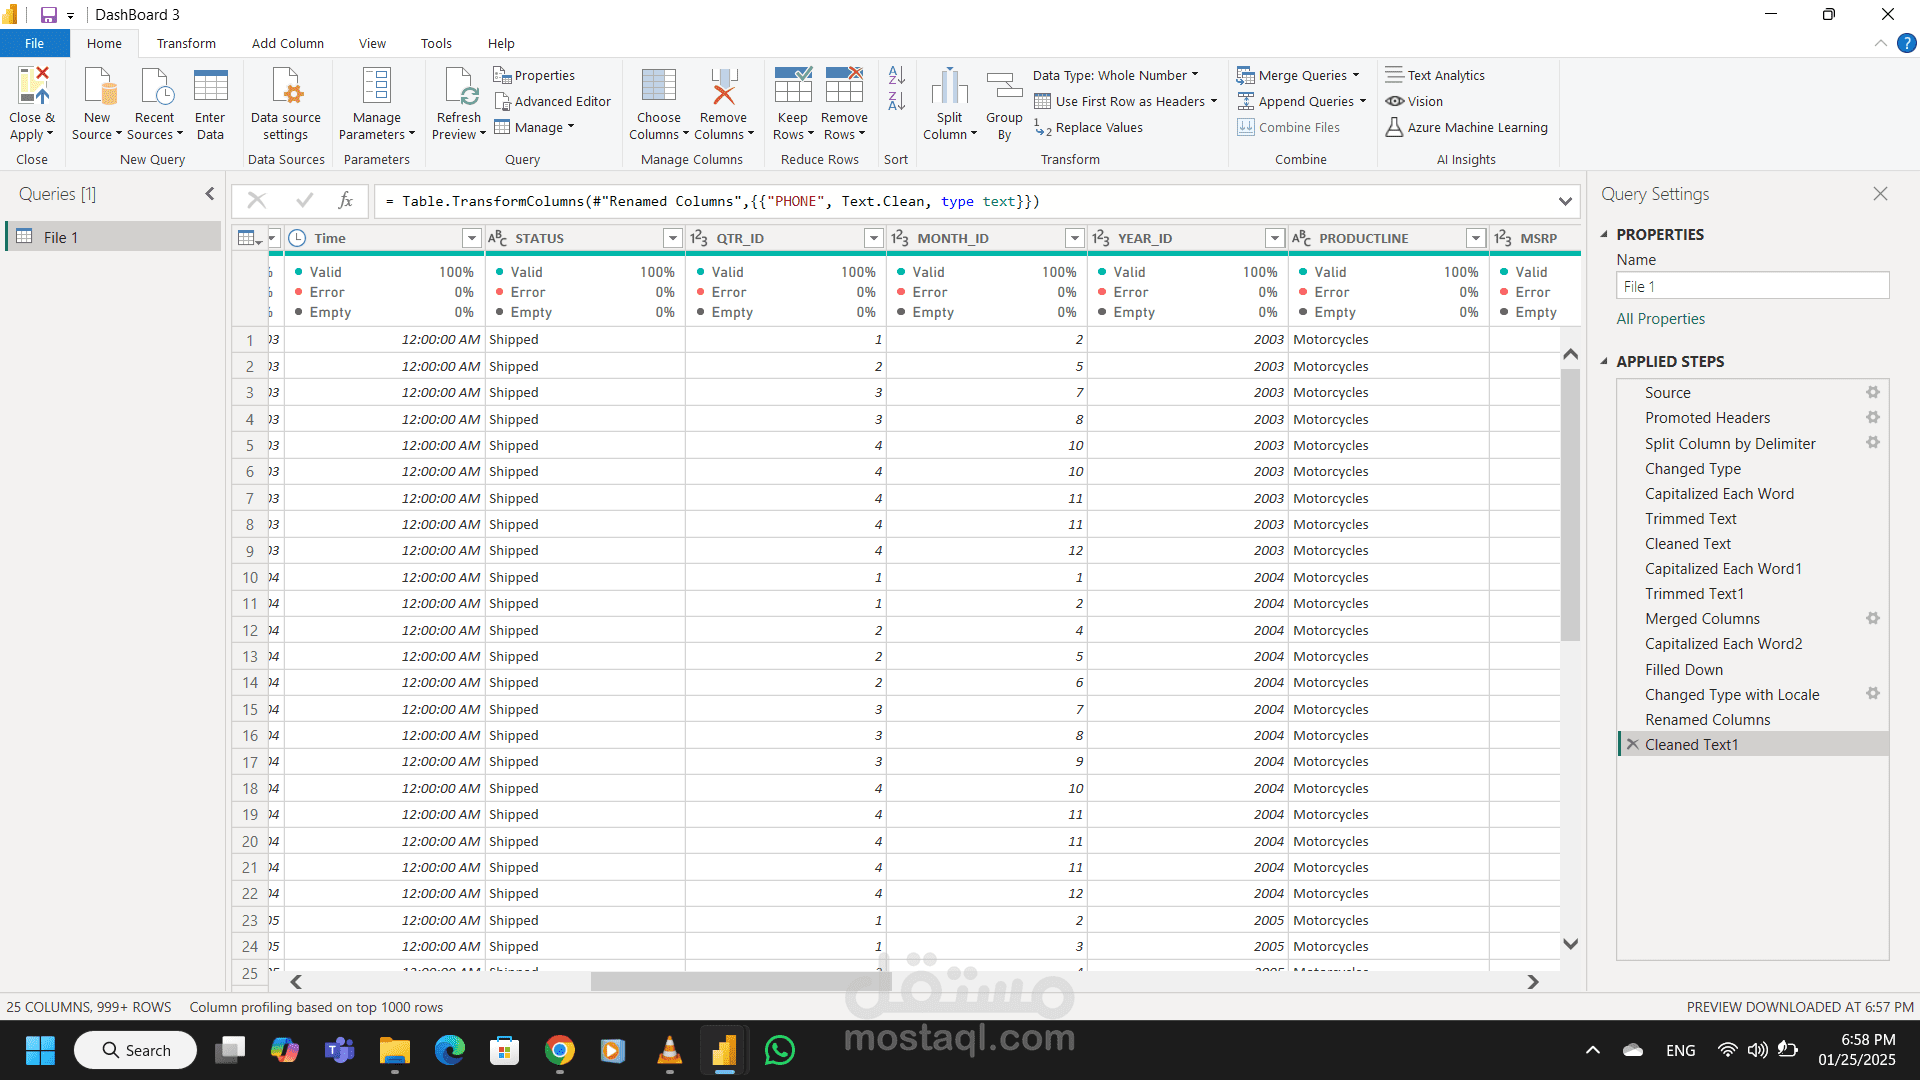Collapse the APPLIED STEPS section
Screen dimensions: 1920x1080
(x=1604, y=361)
